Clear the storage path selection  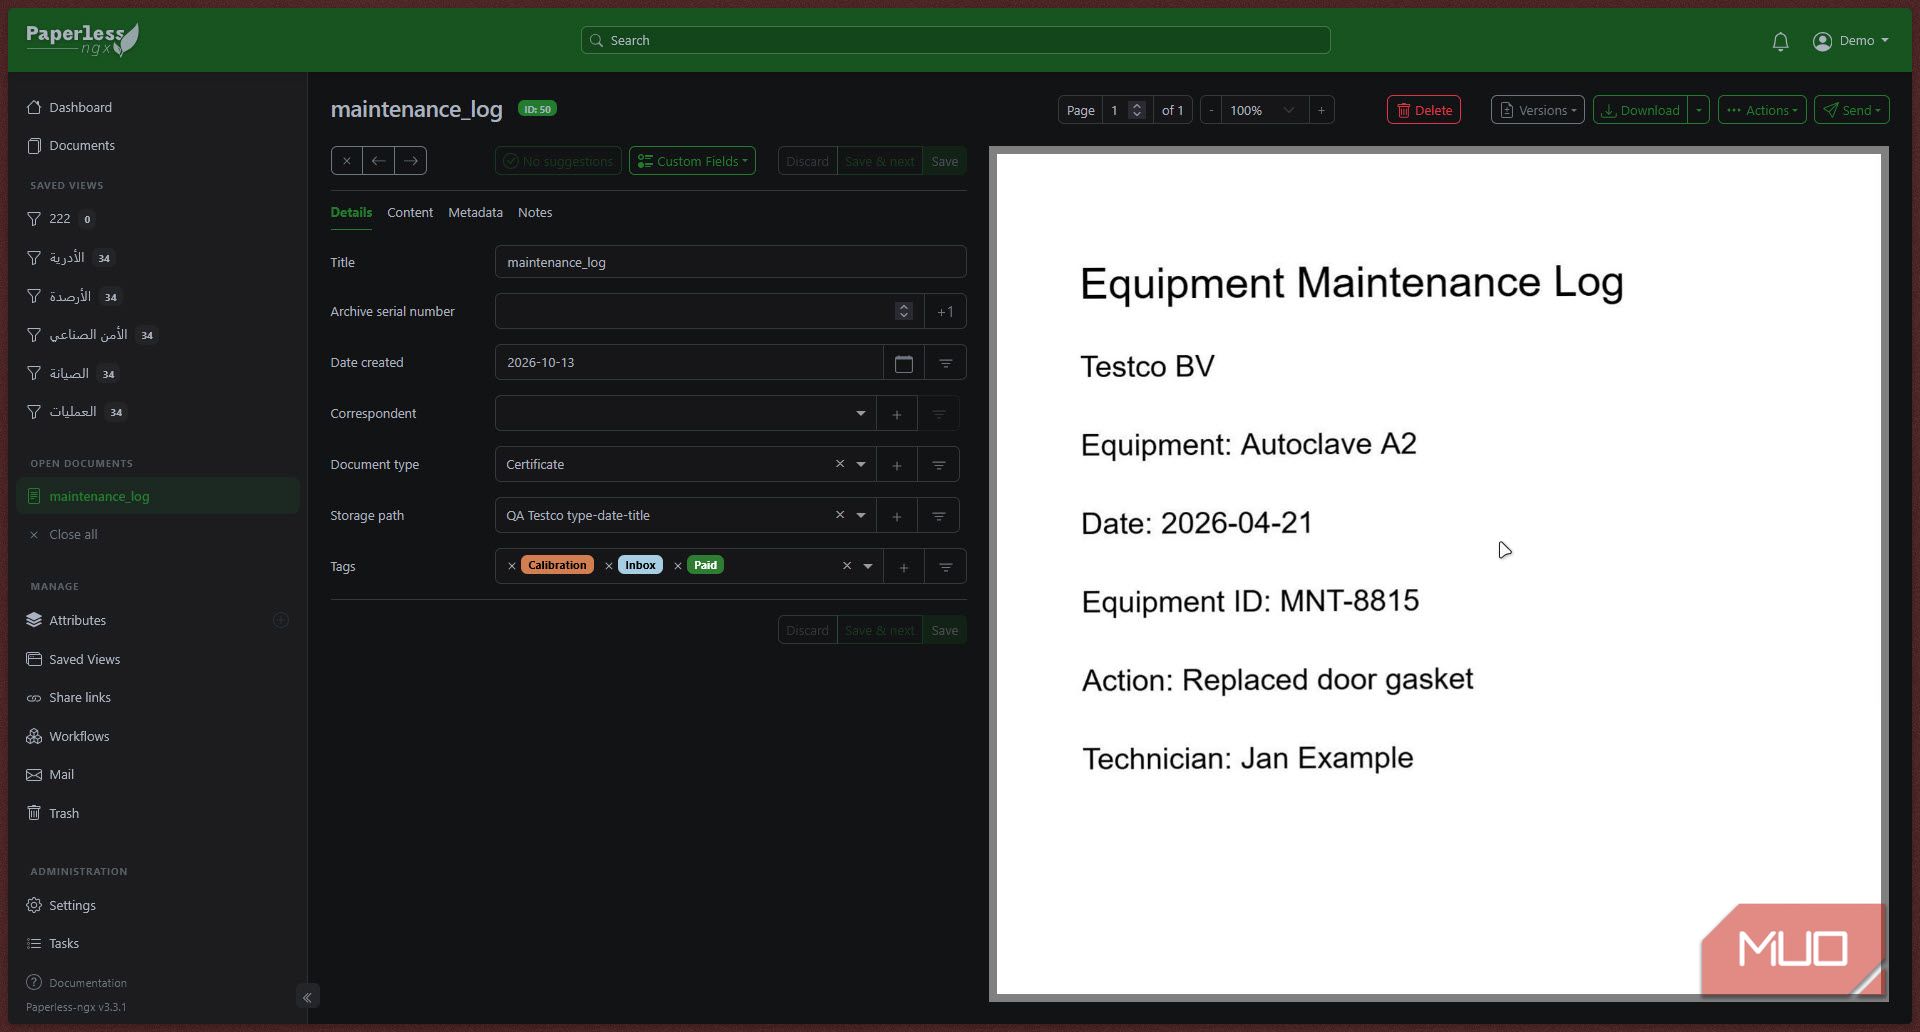click(x=840, y=515)
